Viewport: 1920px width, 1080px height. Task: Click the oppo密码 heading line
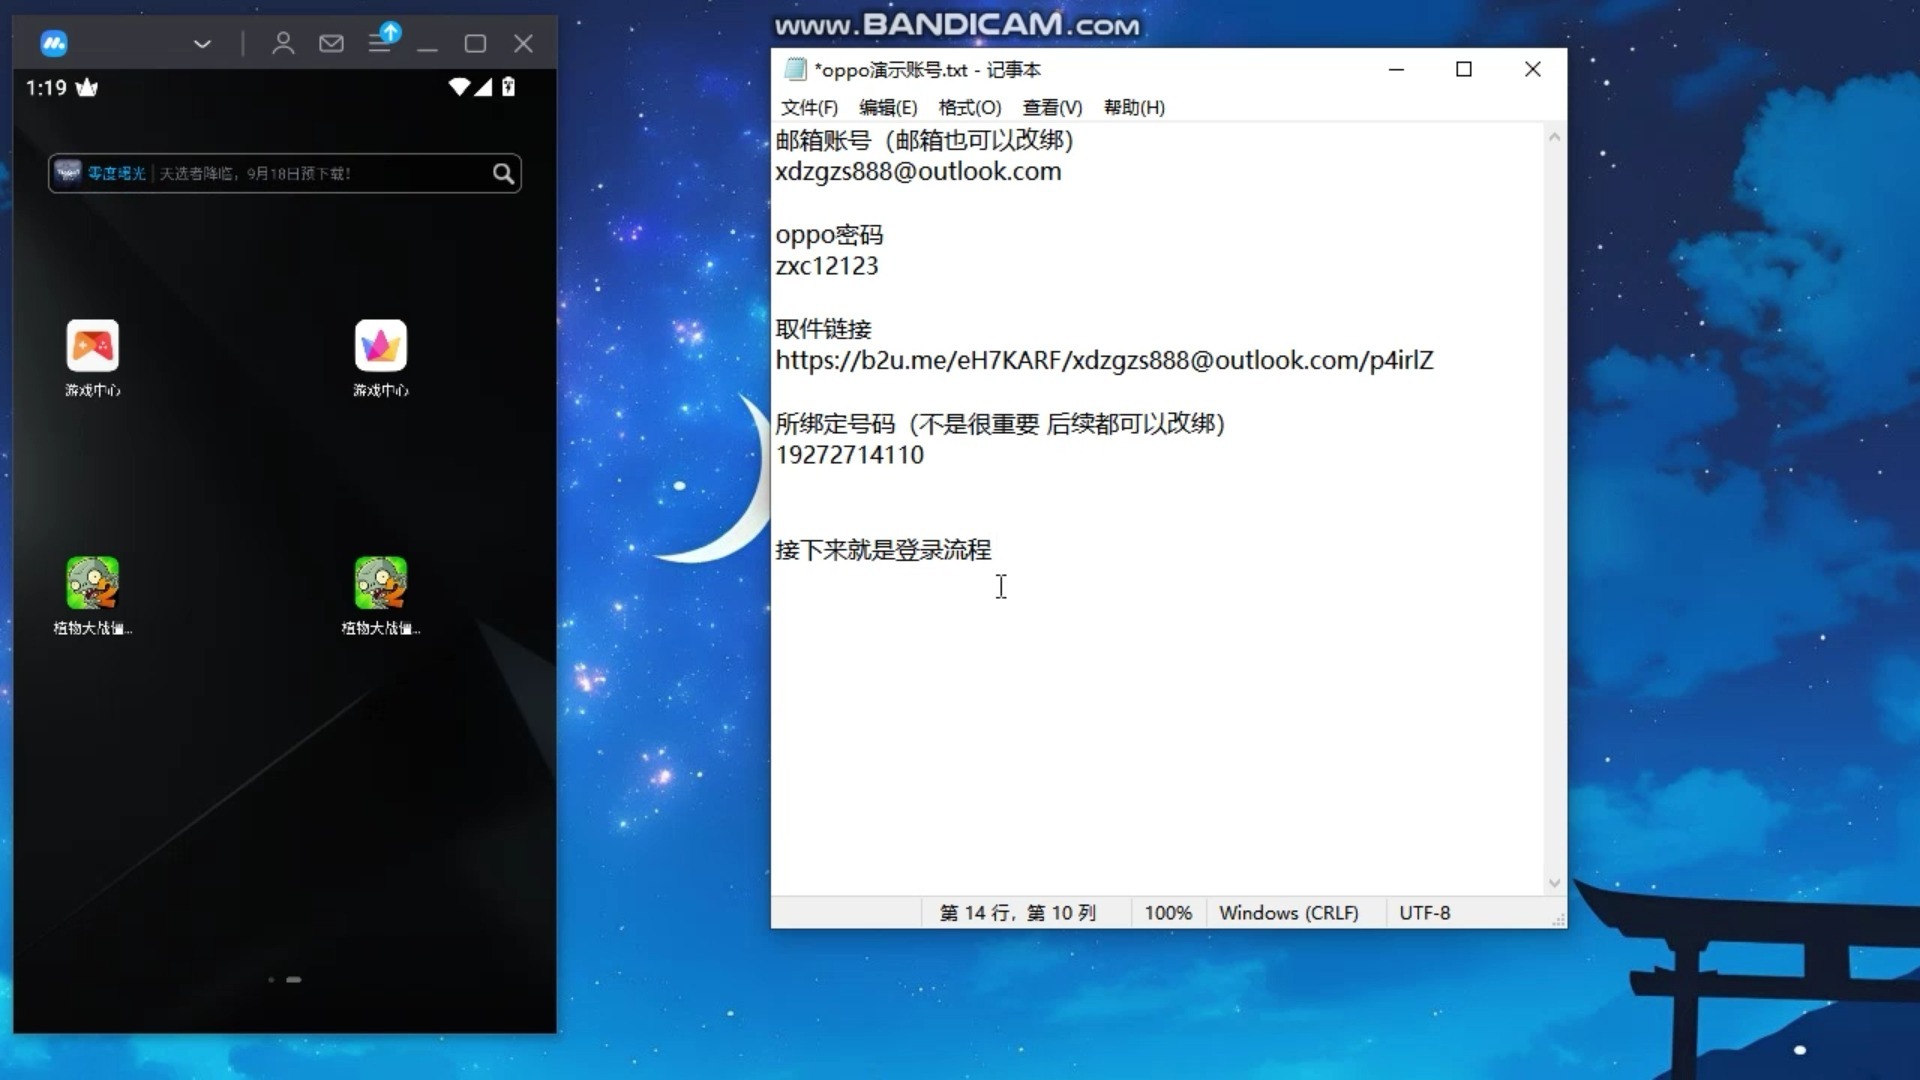(x=829, y=236)
